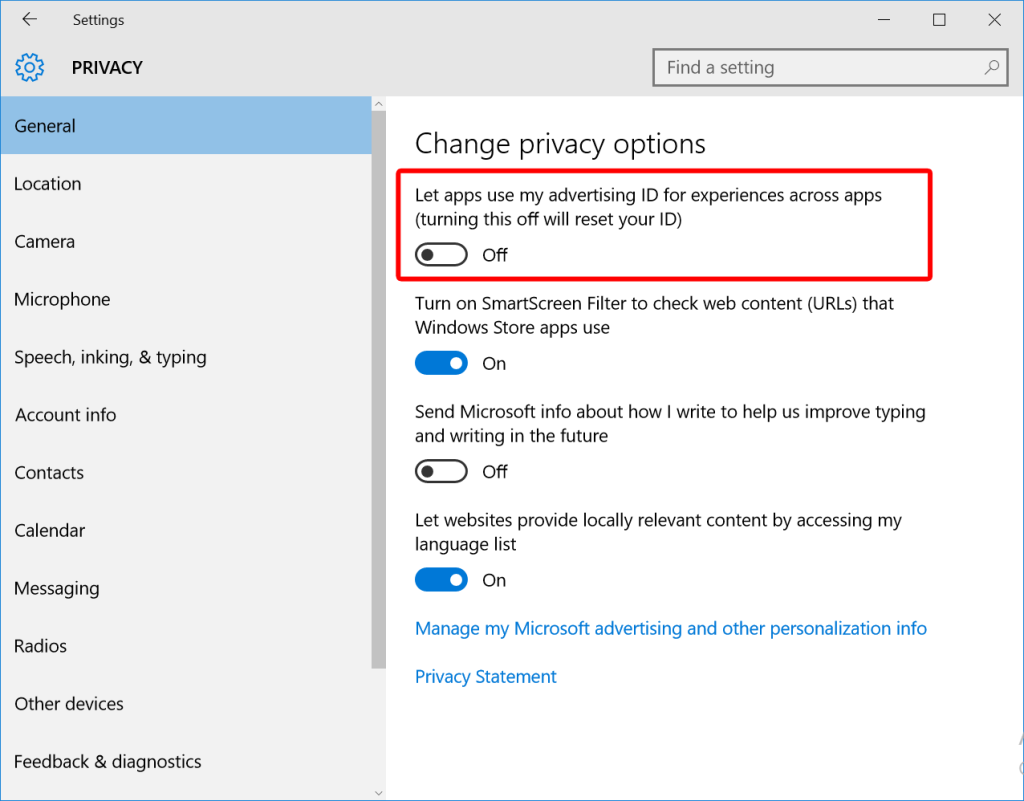Turn off website language list access
This screenshot has width=1024, height=801.
click(441, 579)
